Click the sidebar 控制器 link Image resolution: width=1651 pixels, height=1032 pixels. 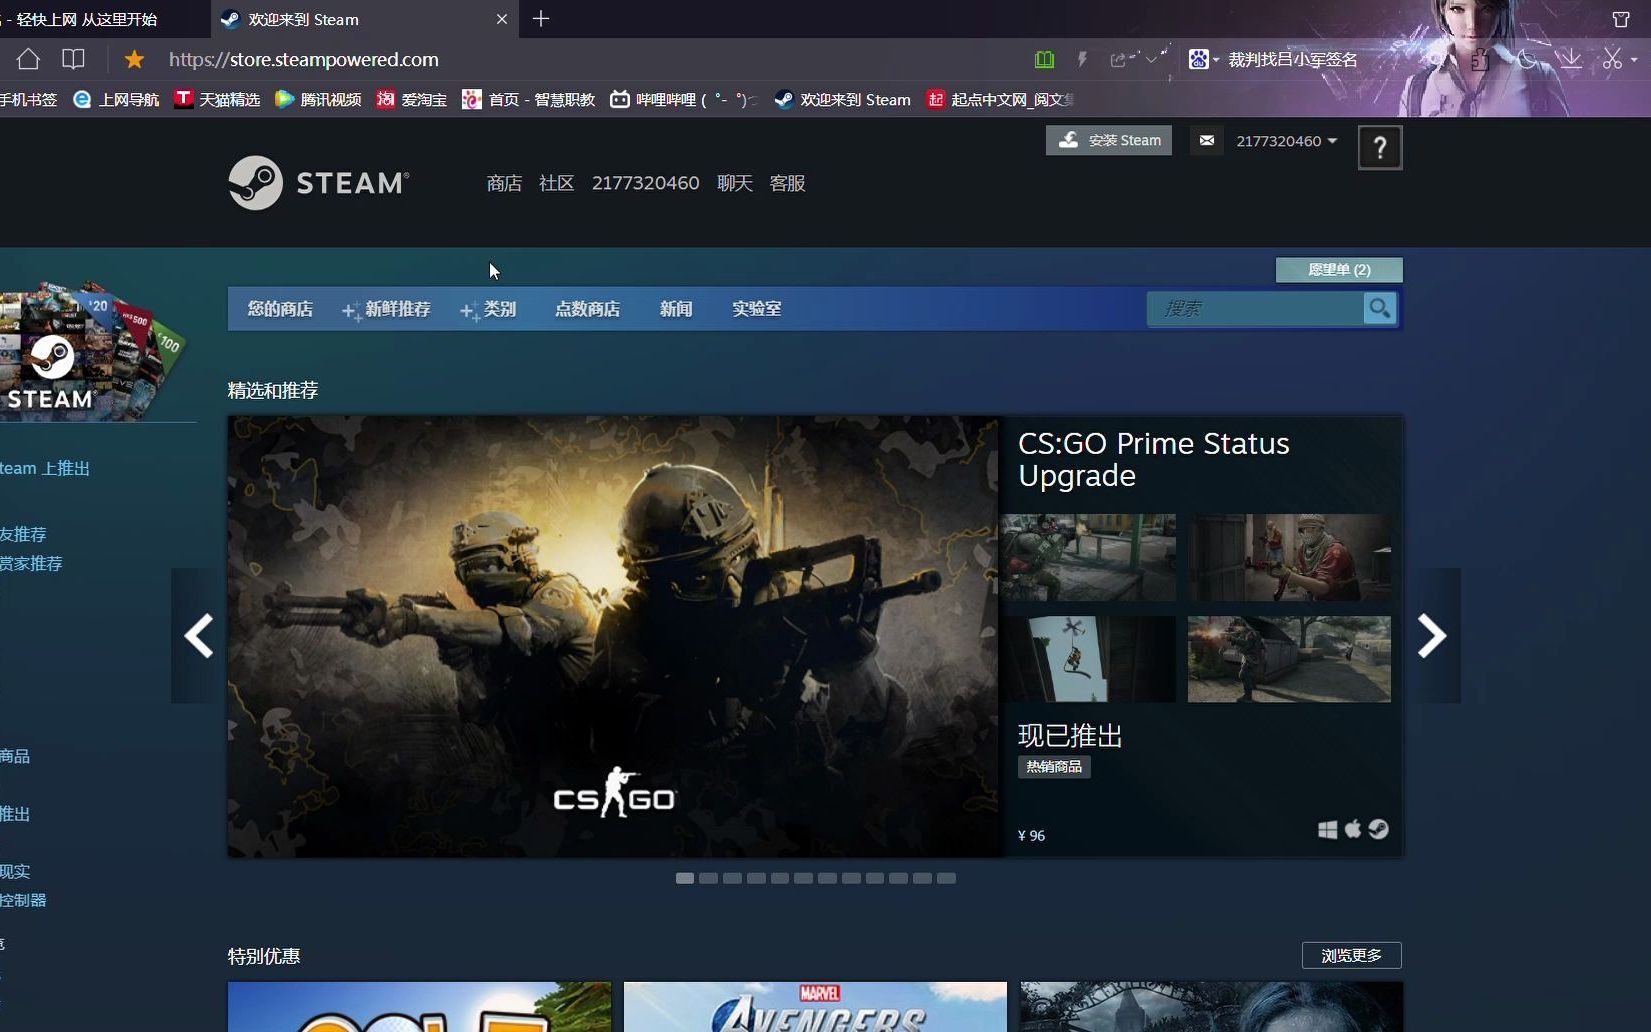click(23, 900)
